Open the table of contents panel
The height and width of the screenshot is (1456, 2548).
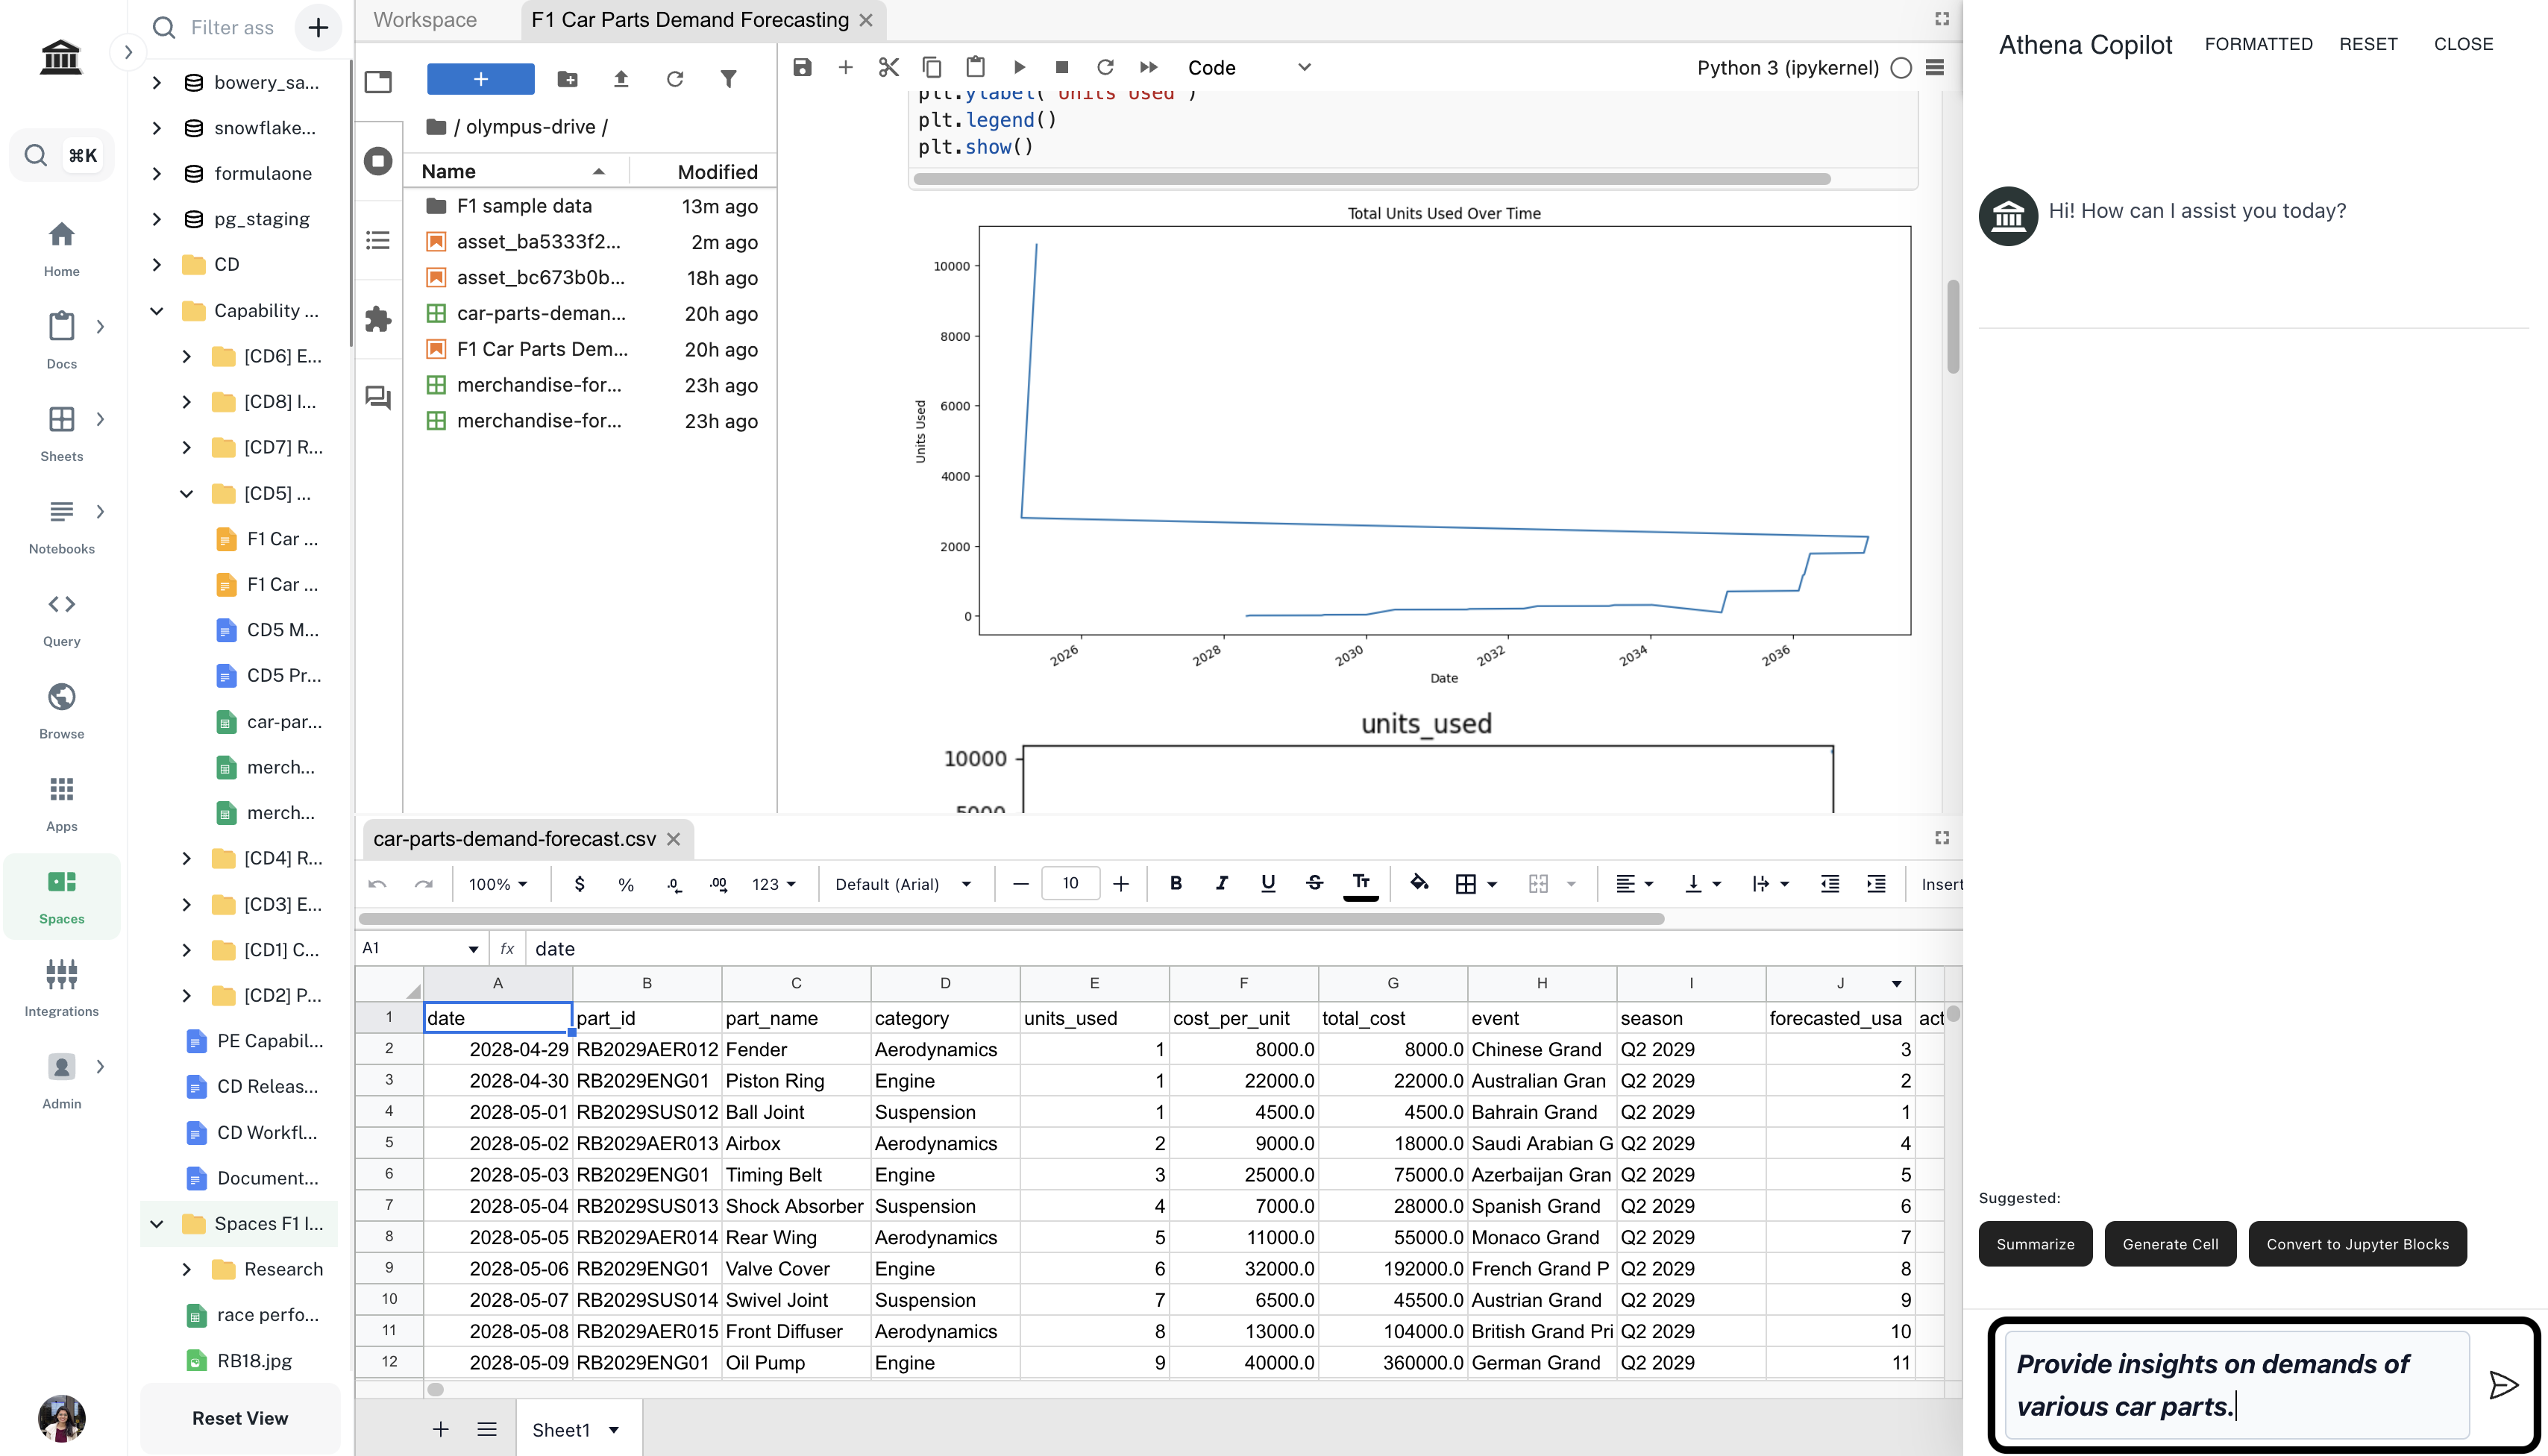pyautogui.click(x=378, y=240)
